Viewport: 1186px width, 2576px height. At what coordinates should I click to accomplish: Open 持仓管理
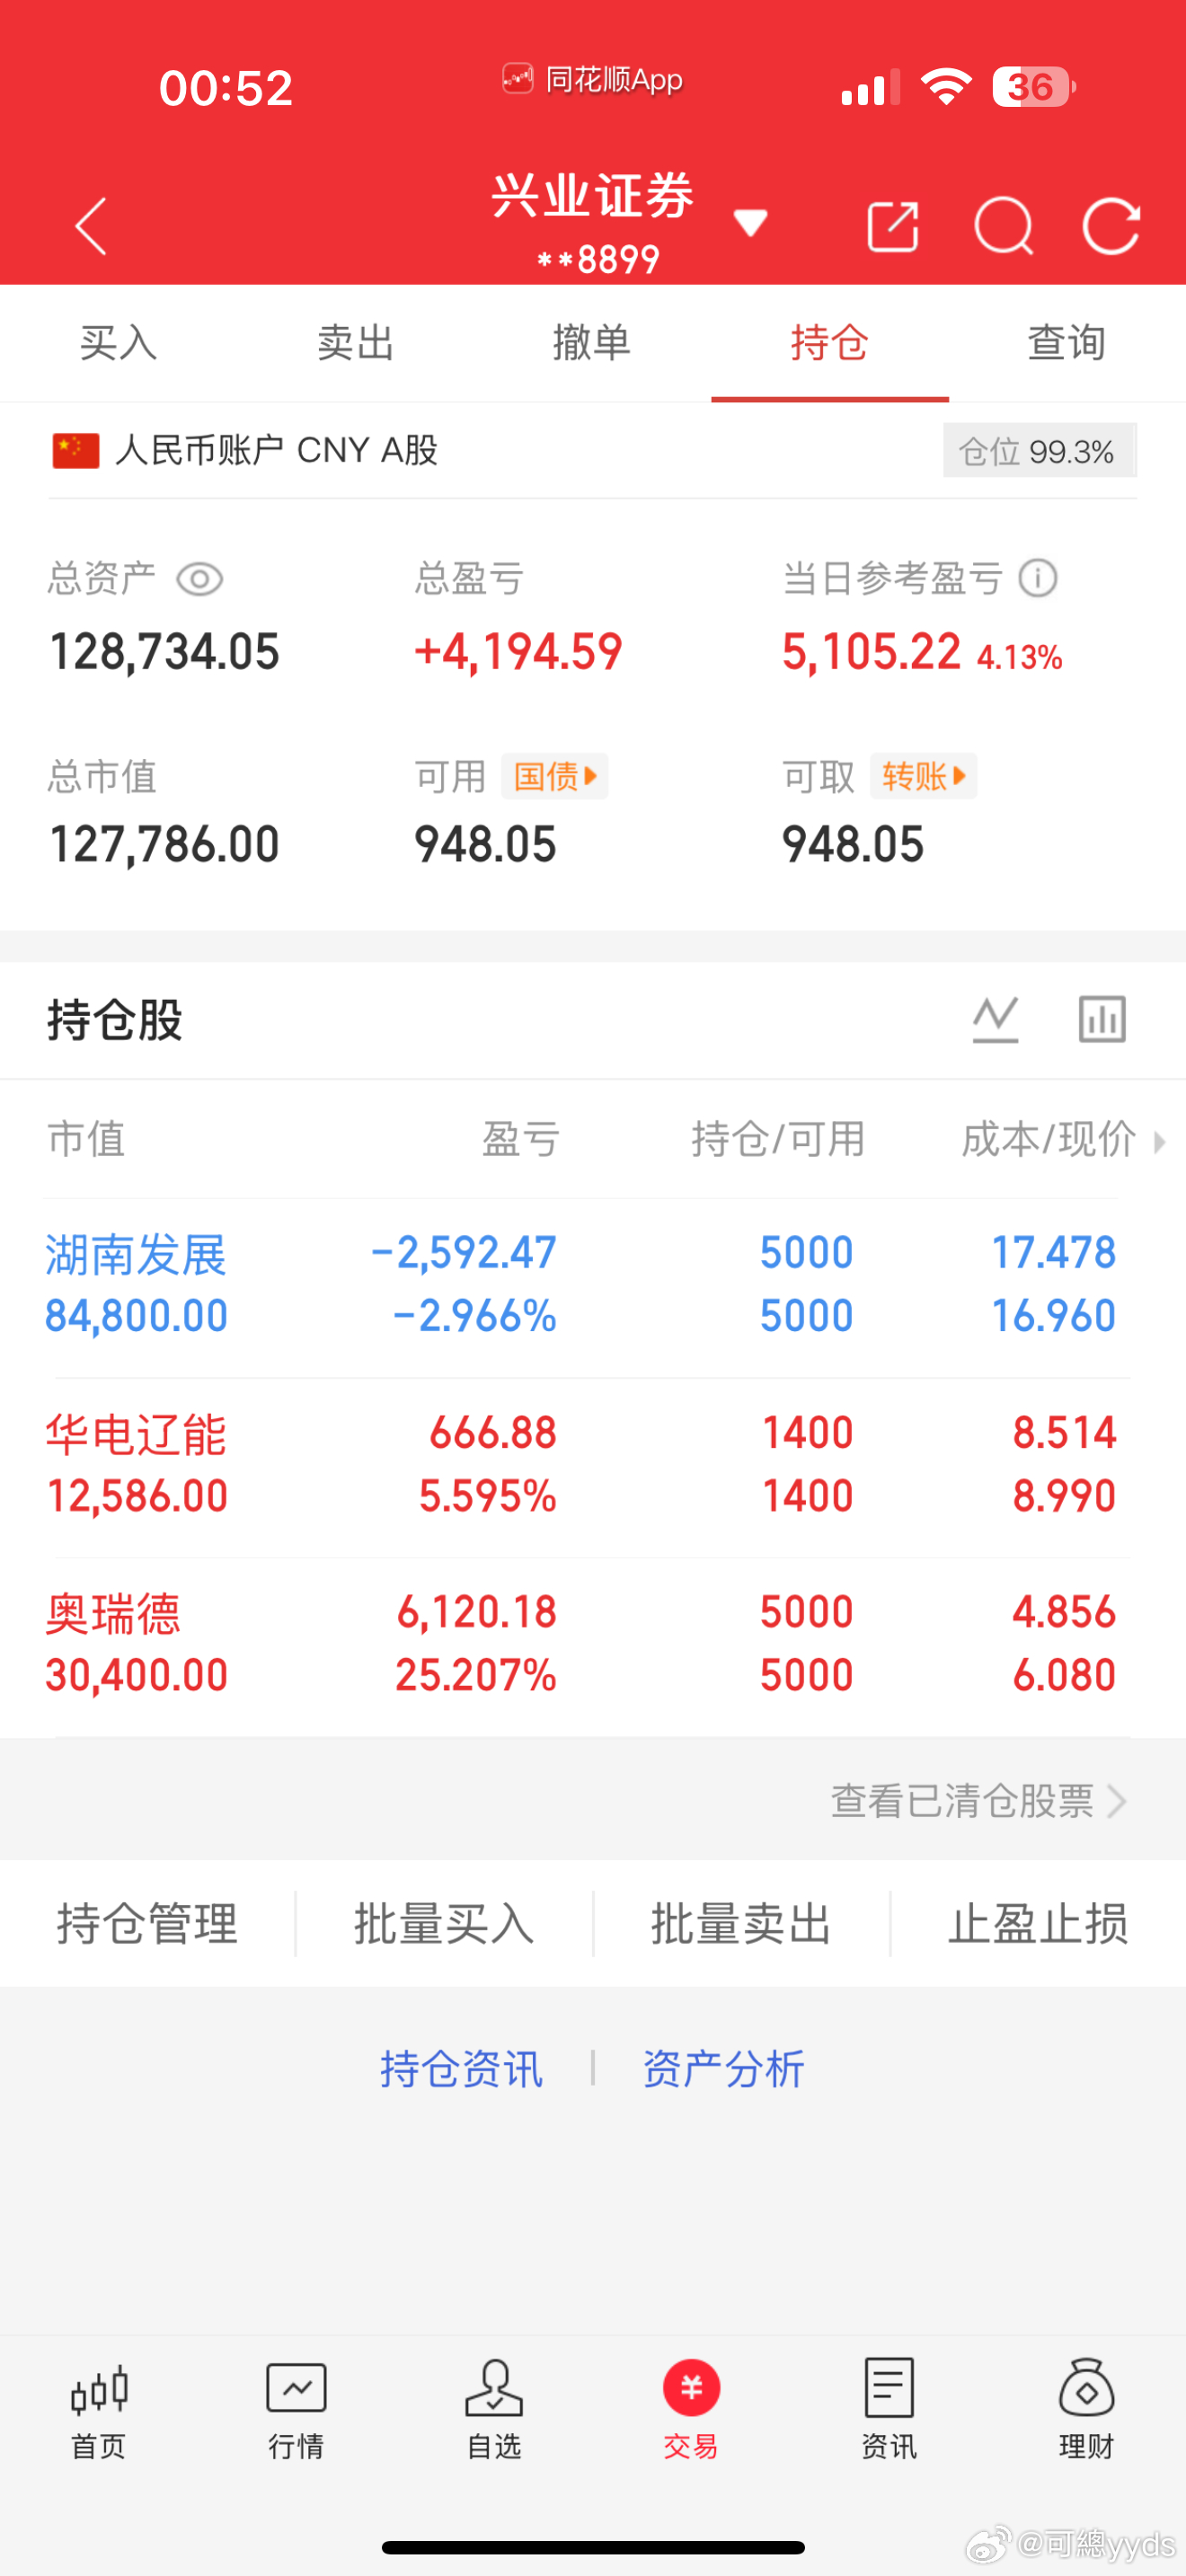pyautogui.click(x=148, y=1924)
